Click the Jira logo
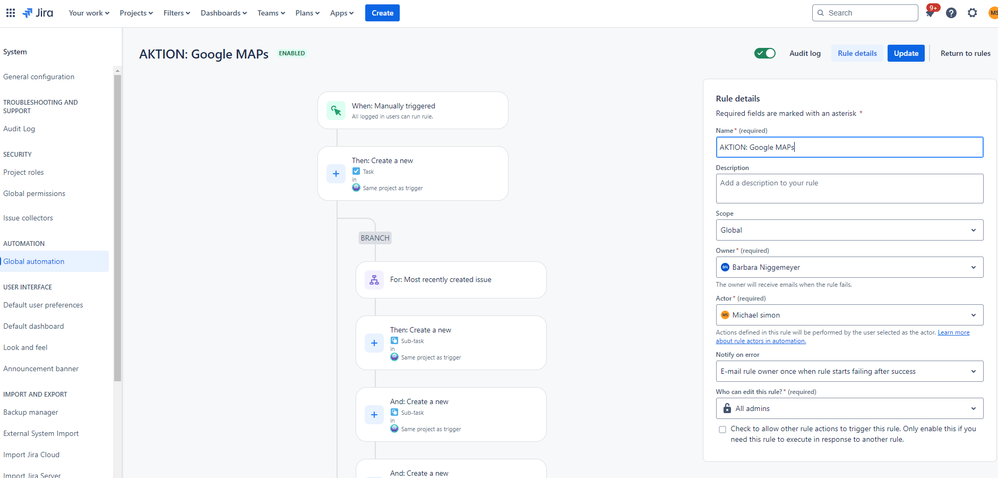The height and width of the screenshot is (478, 998). [38, 13]
